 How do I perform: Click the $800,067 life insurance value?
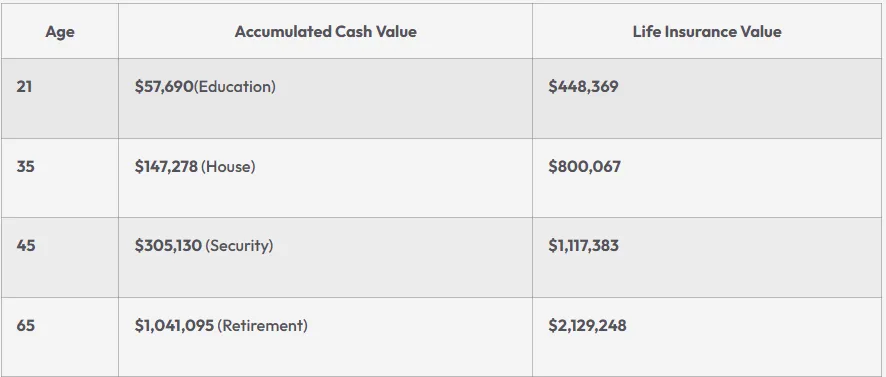pyautogui.click(x=584, y=167)
